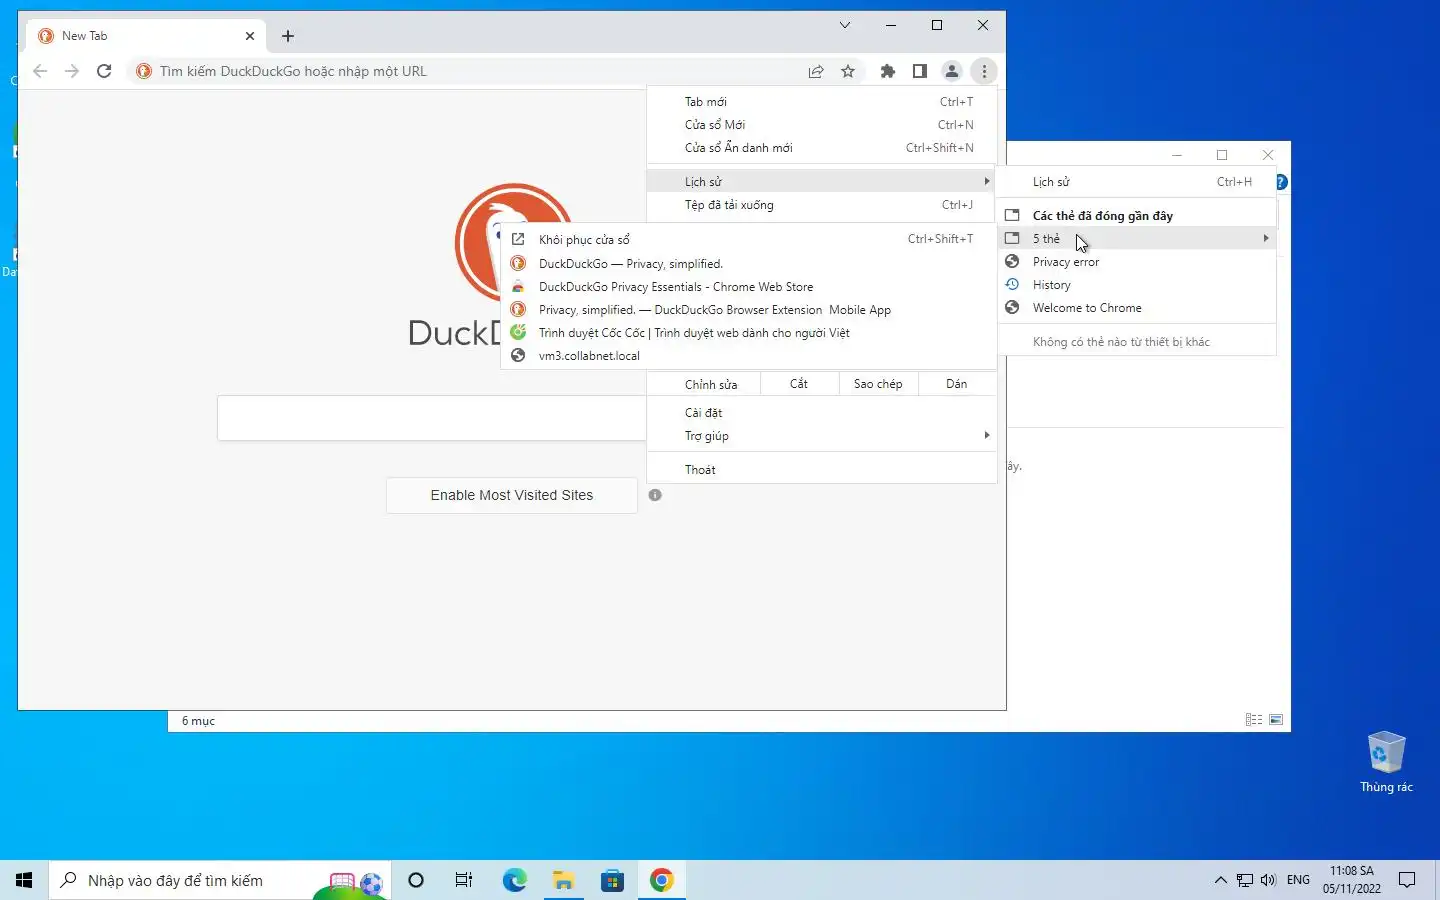
Task: Open the Extensions puzzle icon
Action: click(887, 71)
